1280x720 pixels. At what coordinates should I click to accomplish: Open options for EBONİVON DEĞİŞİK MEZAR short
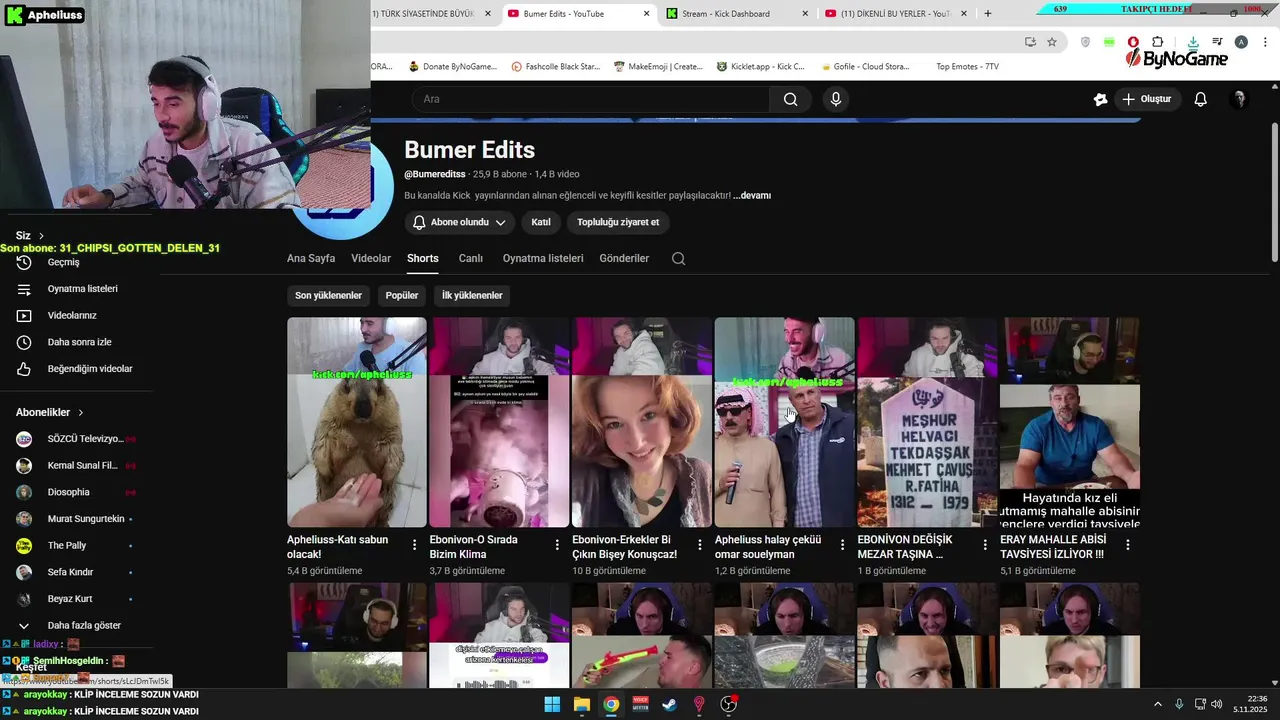coord(985,545)
